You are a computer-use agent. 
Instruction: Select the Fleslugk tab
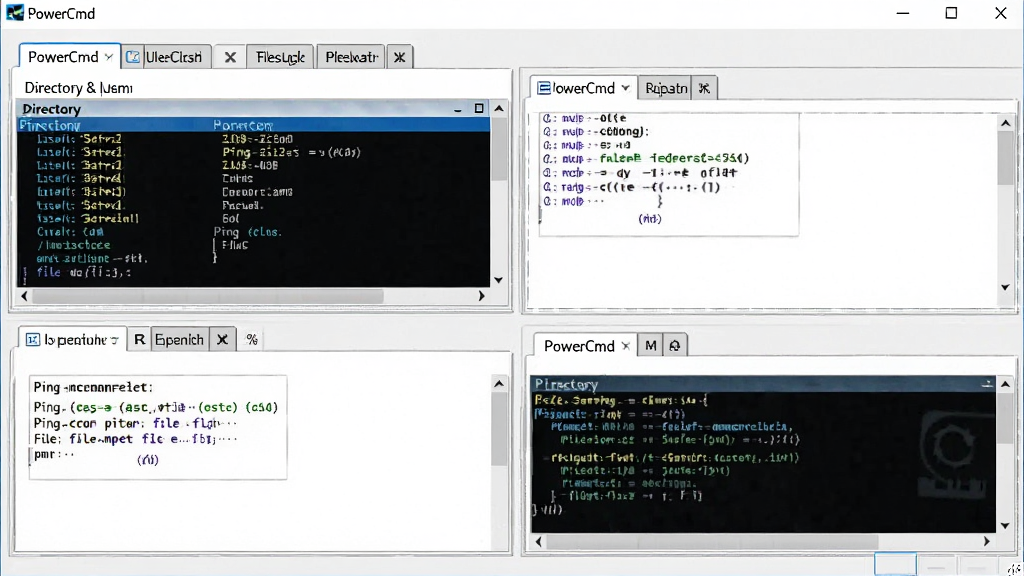tap(280, 57)
